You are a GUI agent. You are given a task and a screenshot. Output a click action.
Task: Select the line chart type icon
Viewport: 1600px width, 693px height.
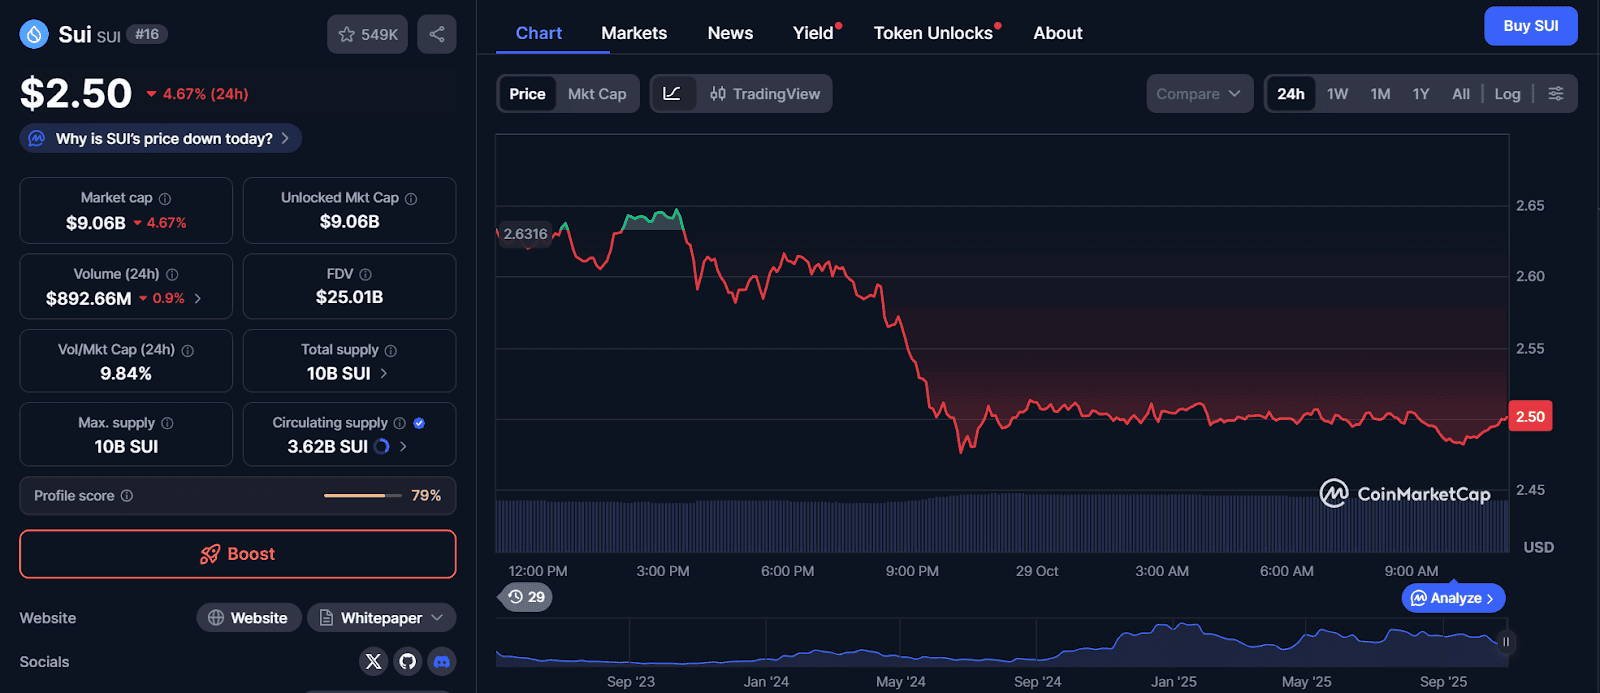tap(672, 94)
